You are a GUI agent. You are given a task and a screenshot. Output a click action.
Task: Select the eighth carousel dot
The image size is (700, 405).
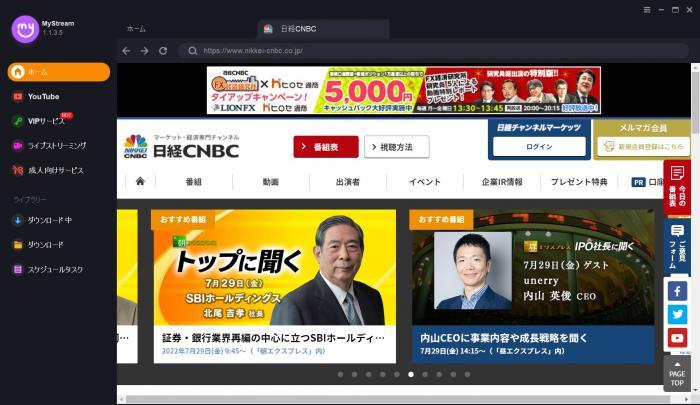(439, 374)
